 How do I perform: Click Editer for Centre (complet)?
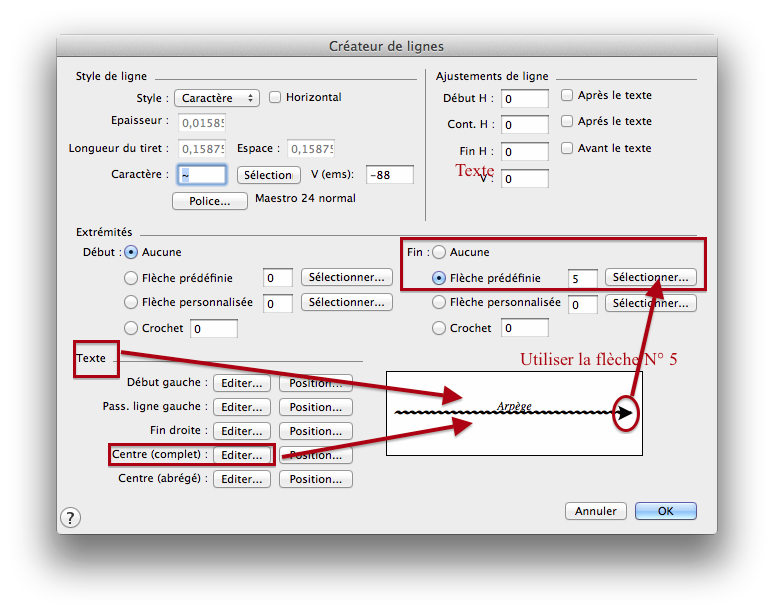[242, 455]
